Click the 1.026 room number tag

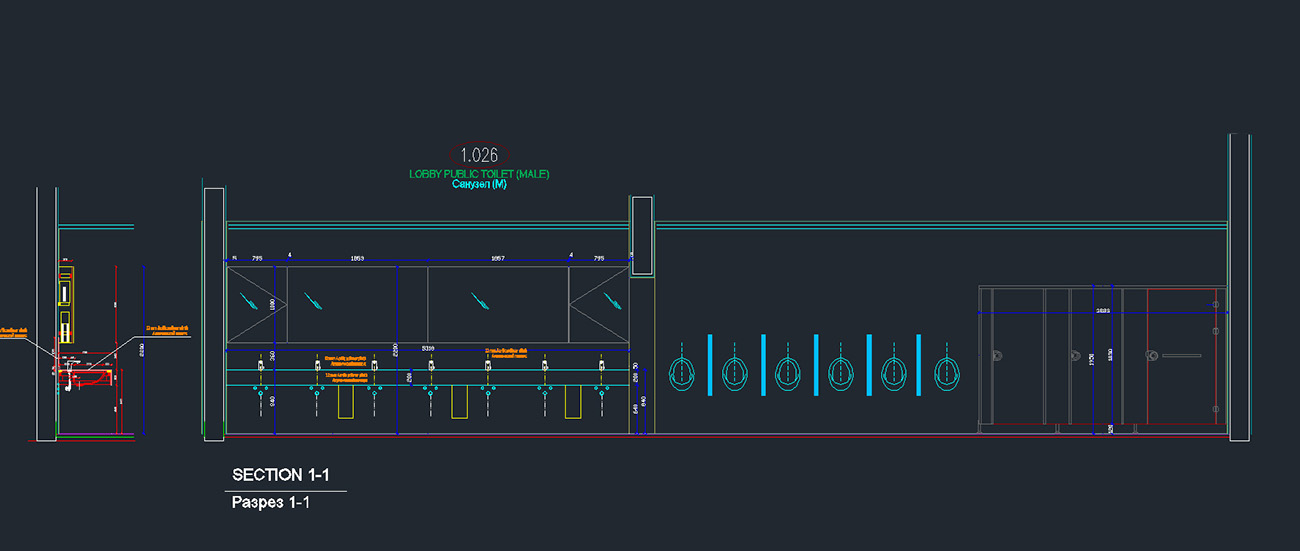point(479,155)
